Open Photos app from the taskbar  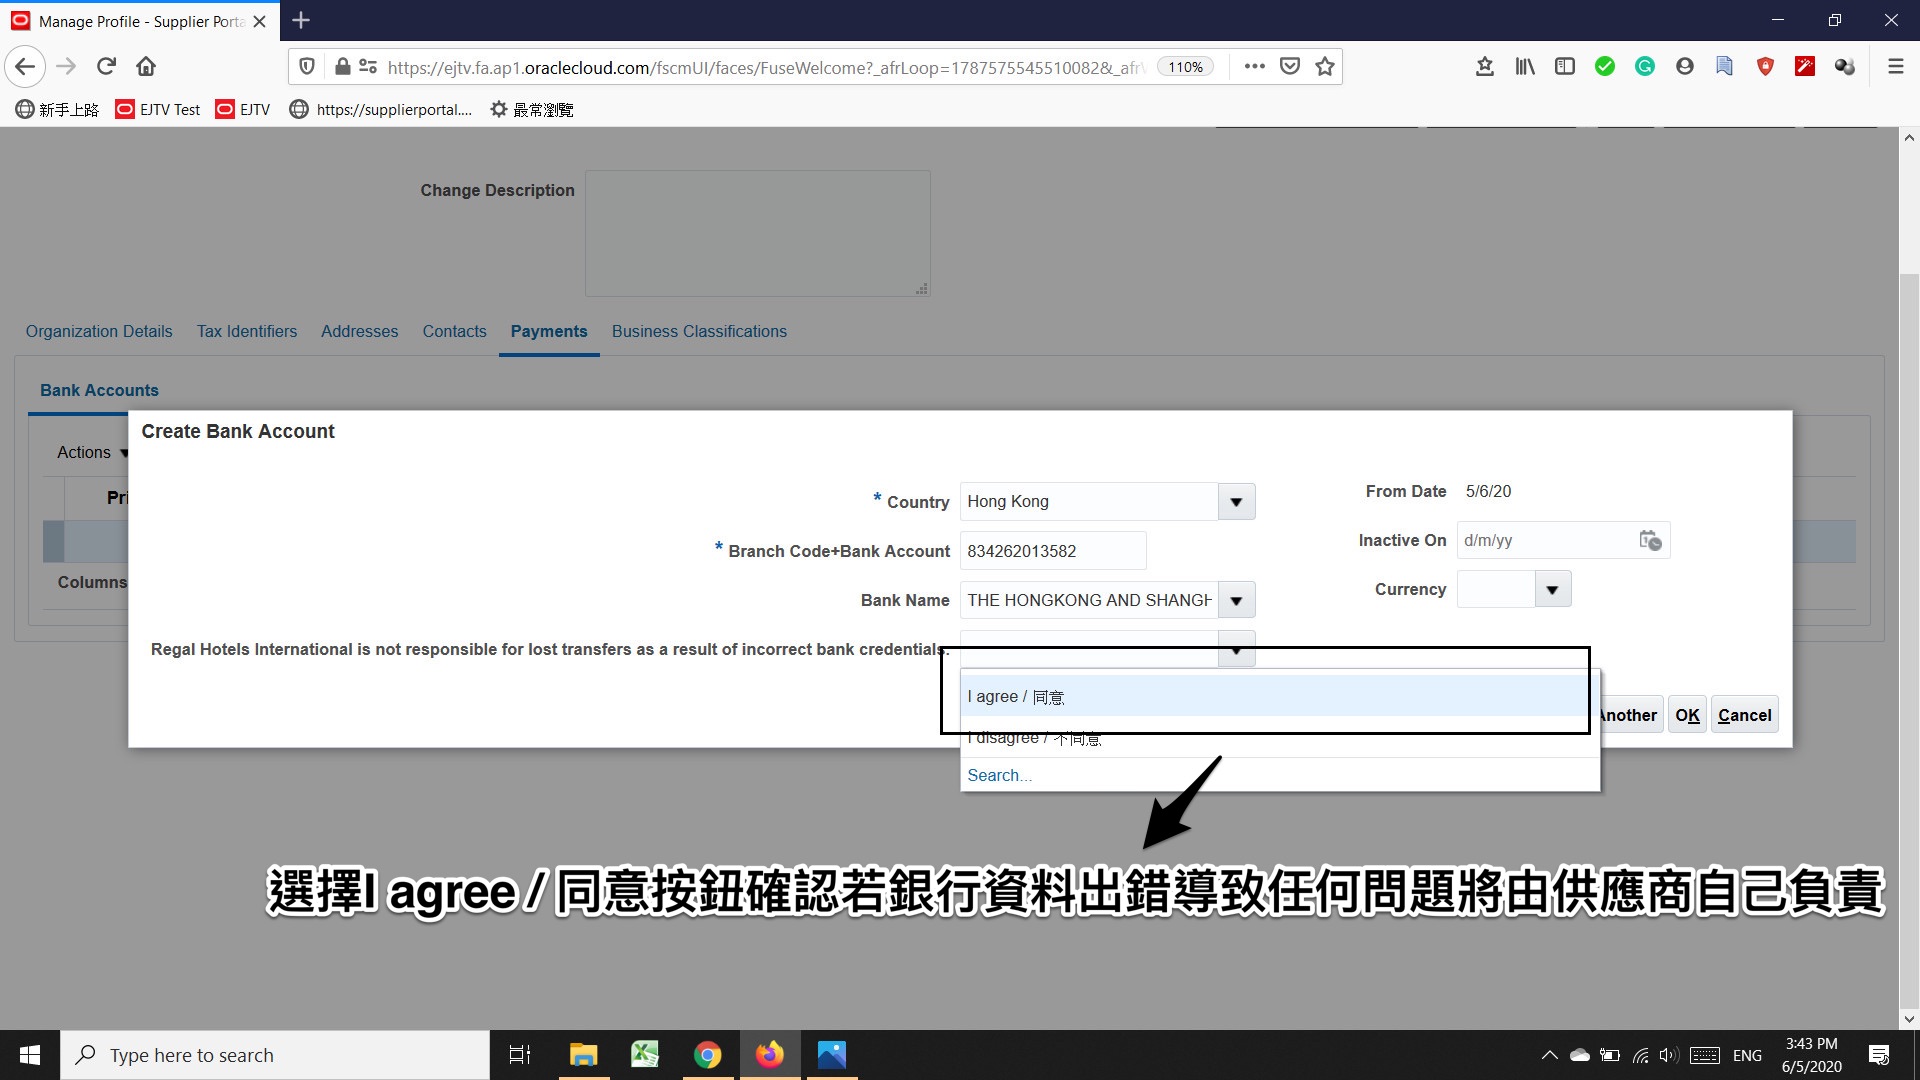pyautogui.click(x=832, y=1055)
